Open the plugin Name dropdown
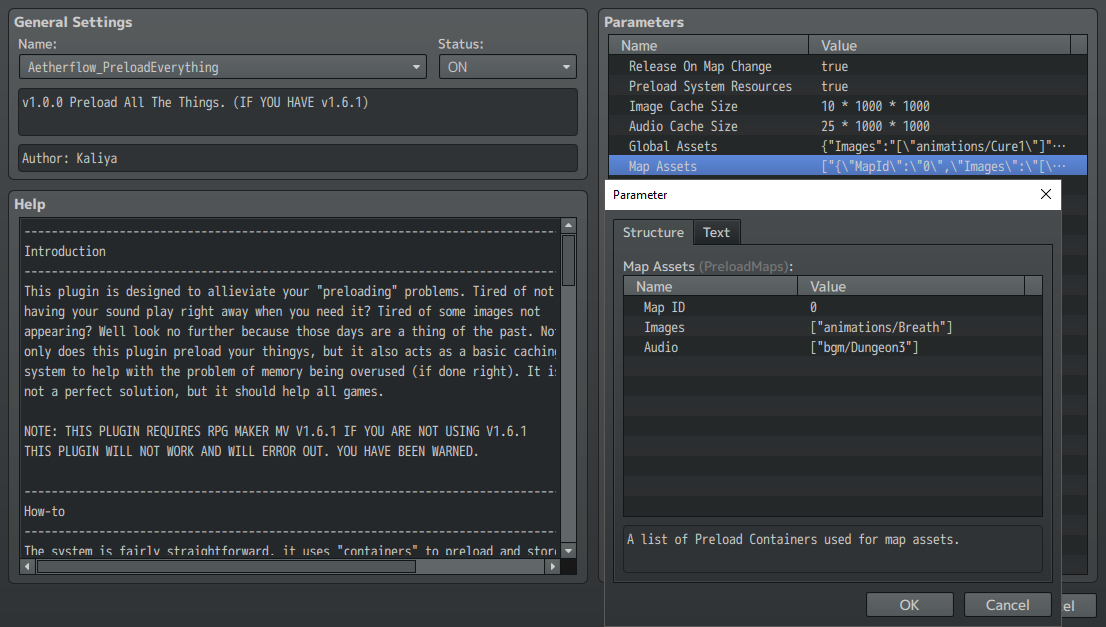 (417, 66)
